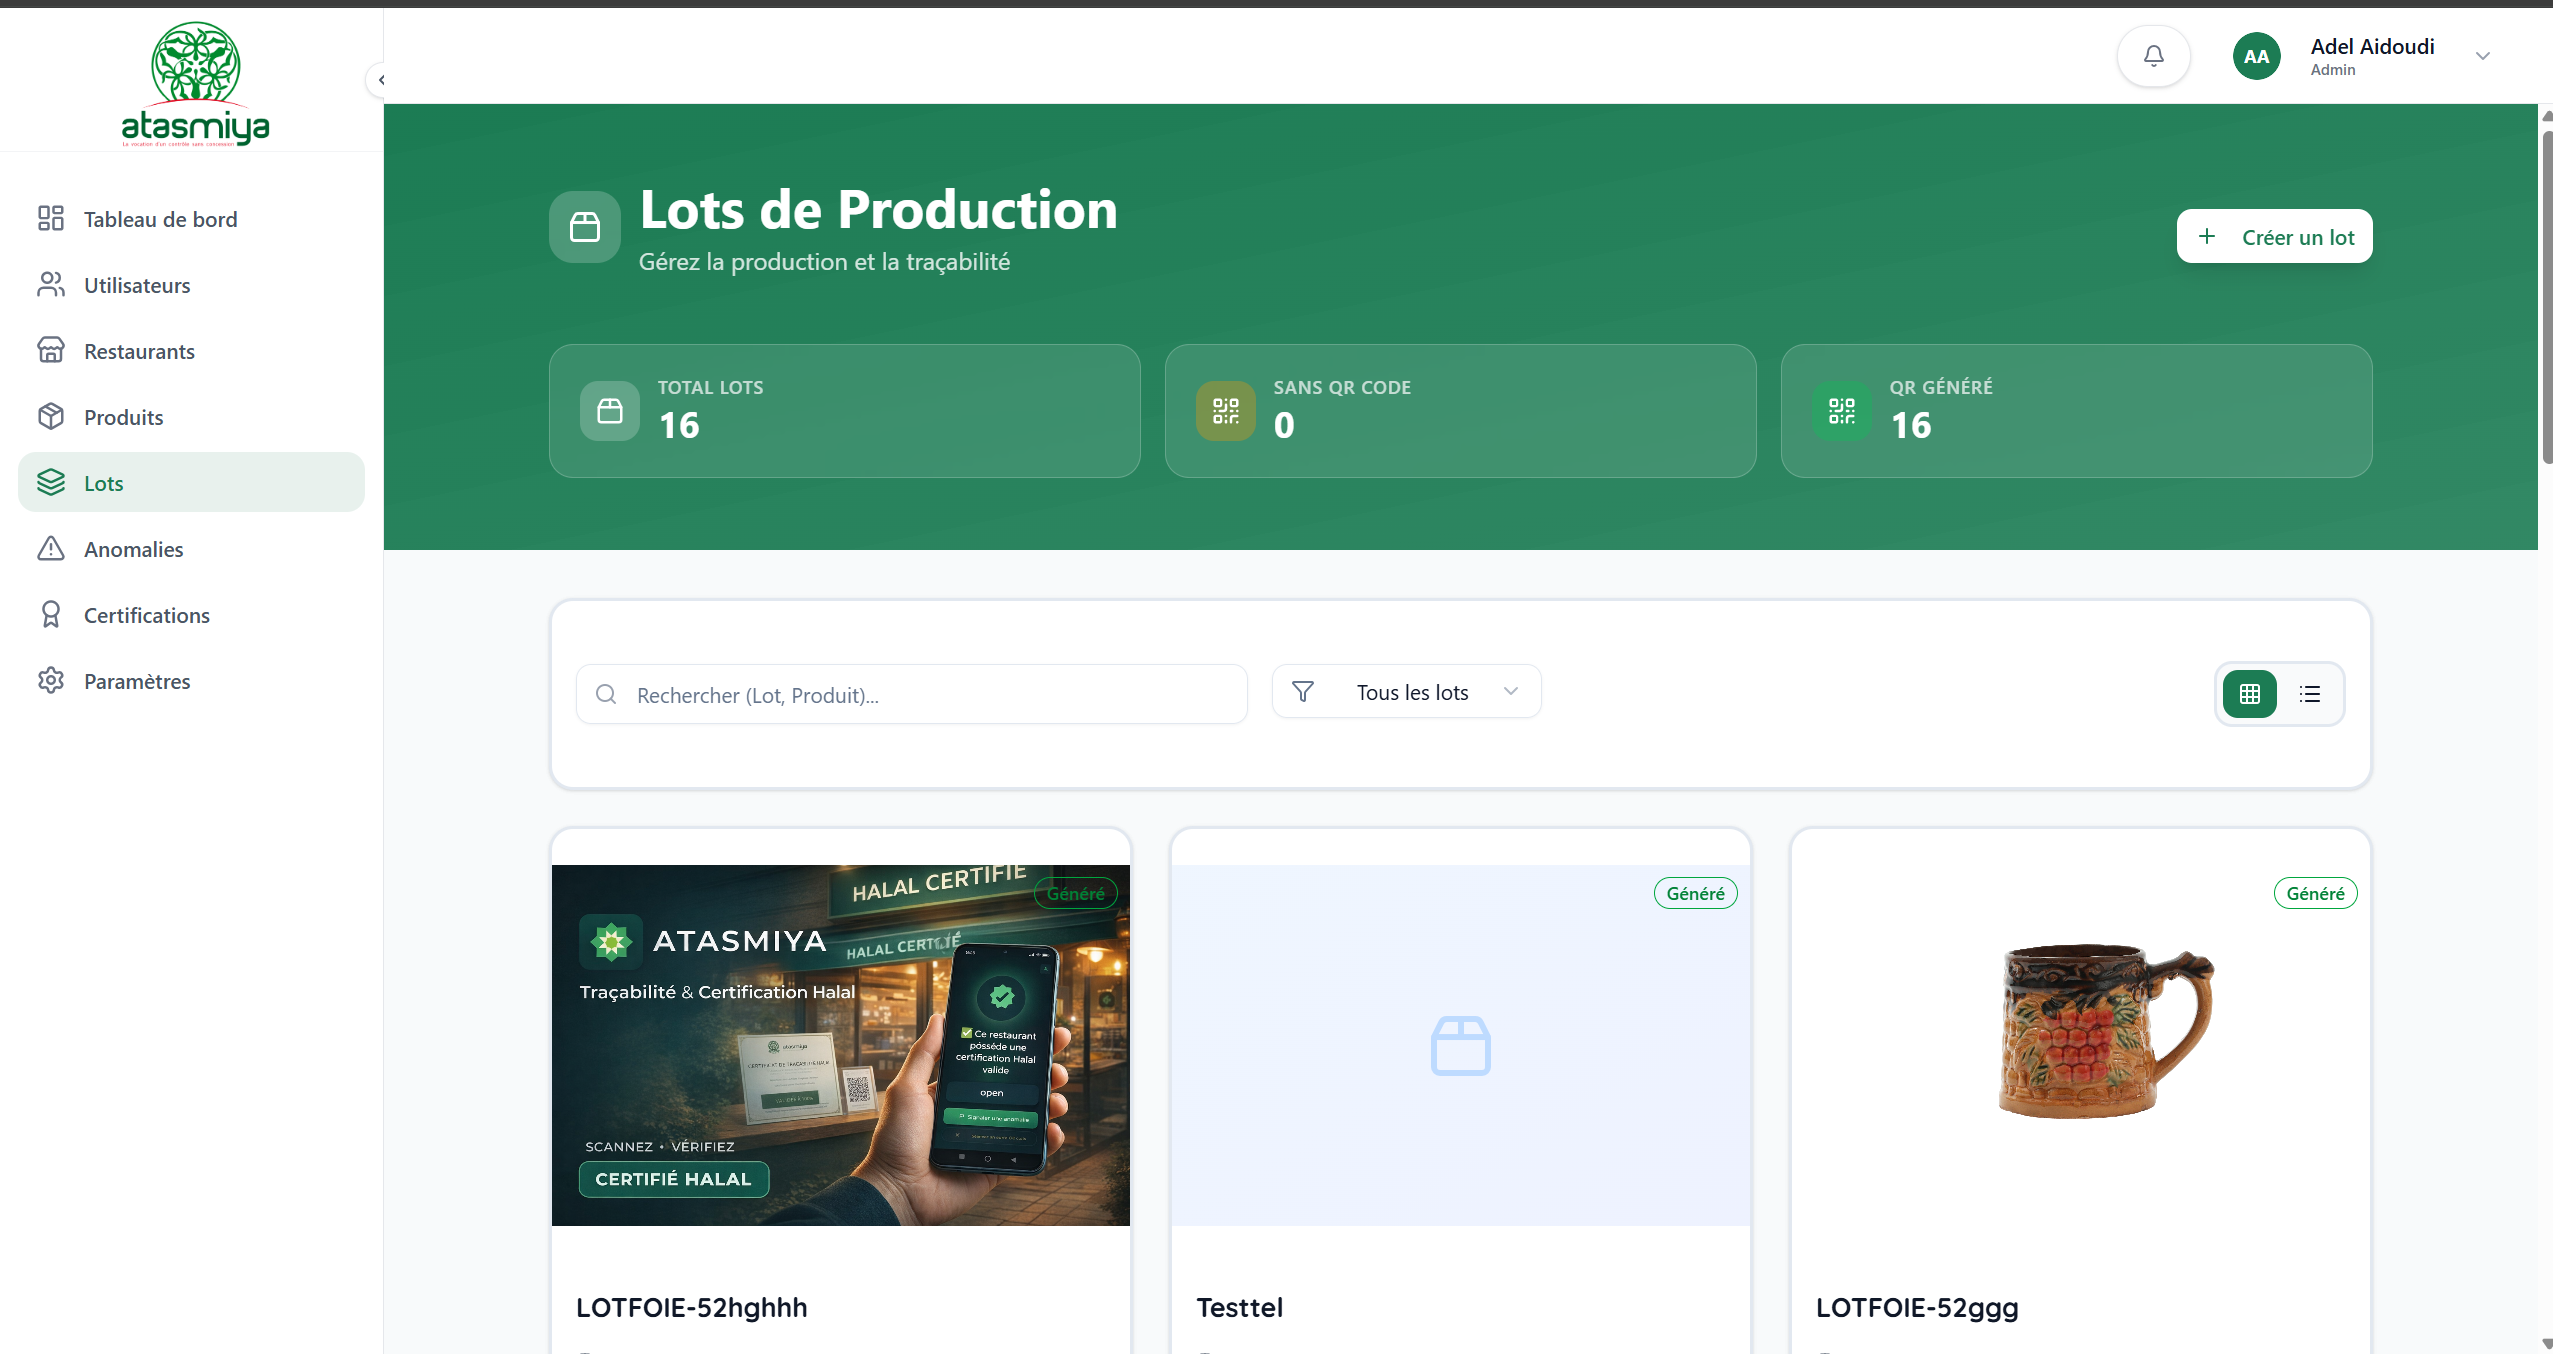Viewport: 2553px width, 1354px height.
Task: Click the Restaurants storefront icon
Action: coord(51,351)
